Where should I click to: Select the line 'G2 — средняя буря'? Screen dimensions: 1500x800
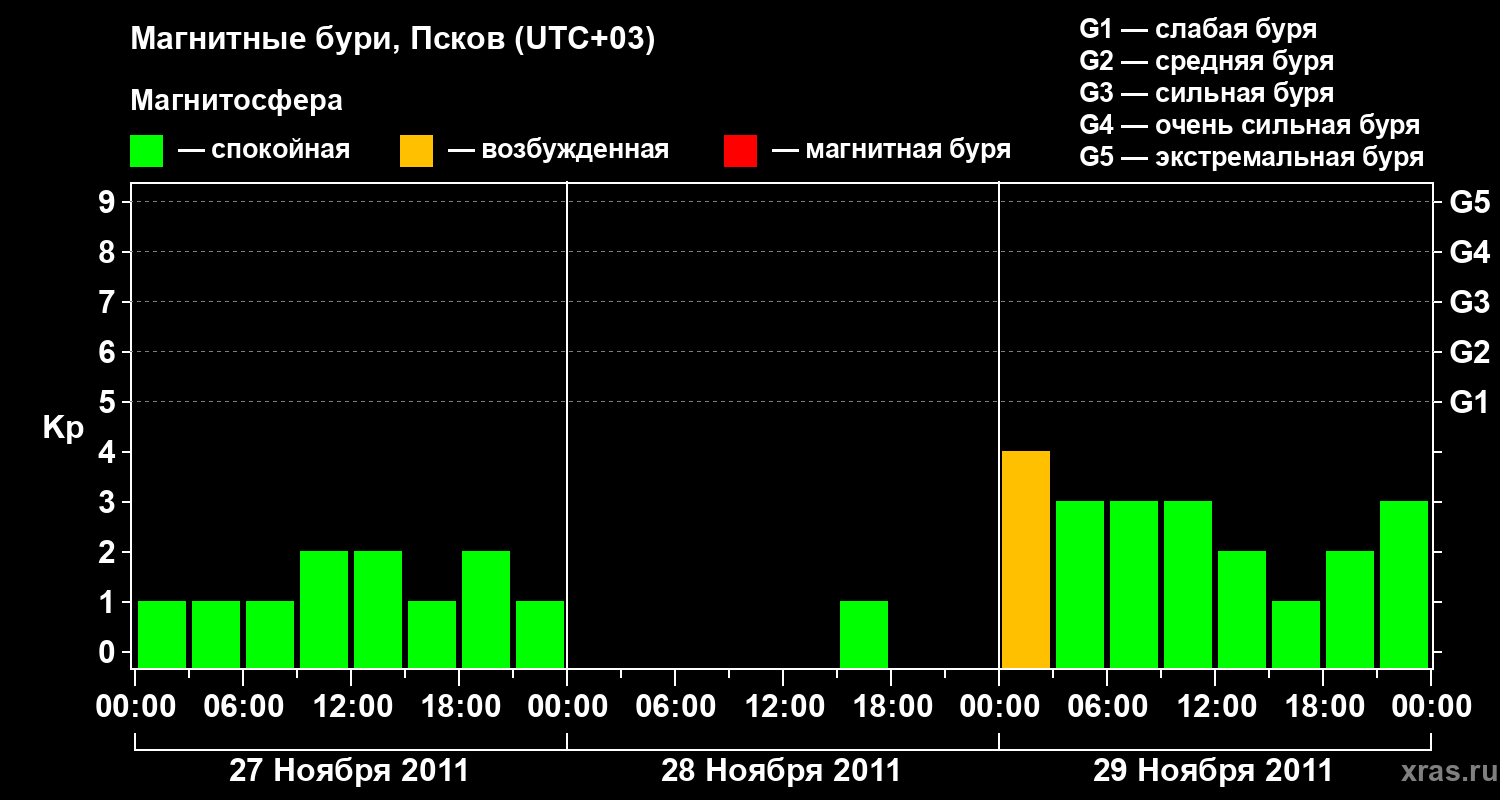pyautogui.click(x=1207, y=61)
